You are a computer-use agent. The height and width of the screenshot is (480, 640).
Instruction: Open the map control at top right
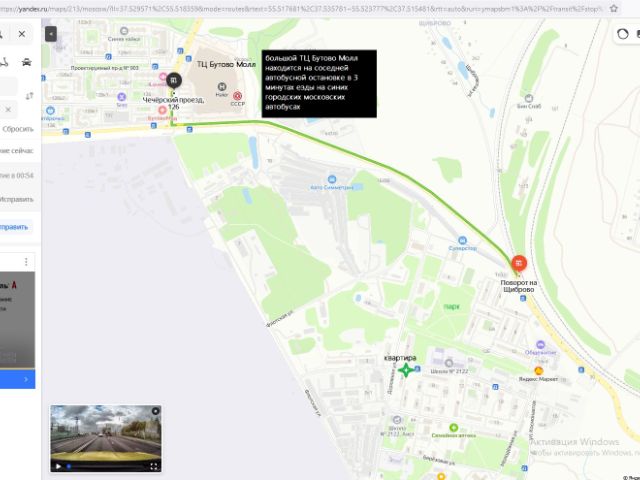(622, 34)
